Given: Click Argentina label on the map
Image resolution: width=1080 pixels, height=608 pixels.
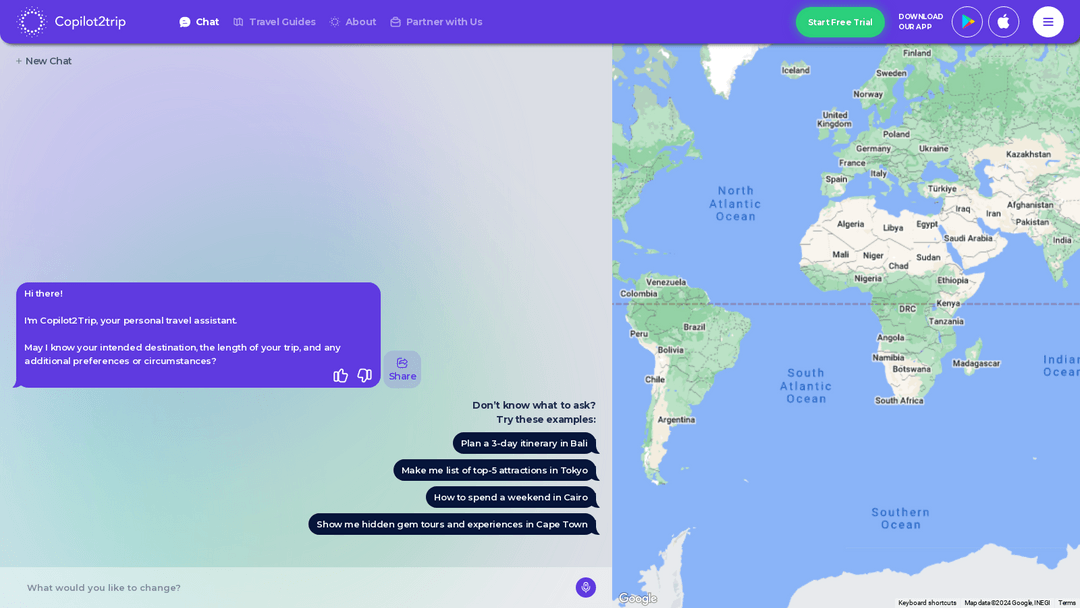Looking at the screenshot, I should [676, 419].
